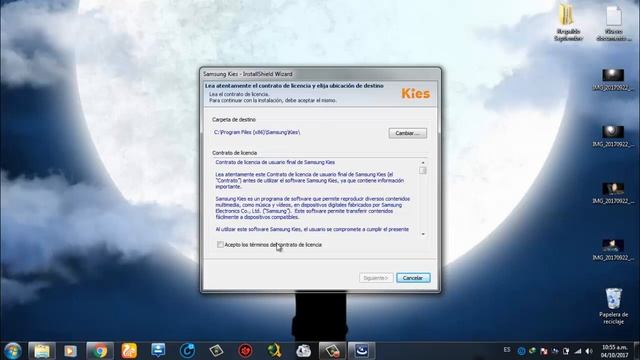The image size is (640, 360).
Task: Select the second IMG_20170922 desktop thumbnail
Action: click(x=613, y=137)
